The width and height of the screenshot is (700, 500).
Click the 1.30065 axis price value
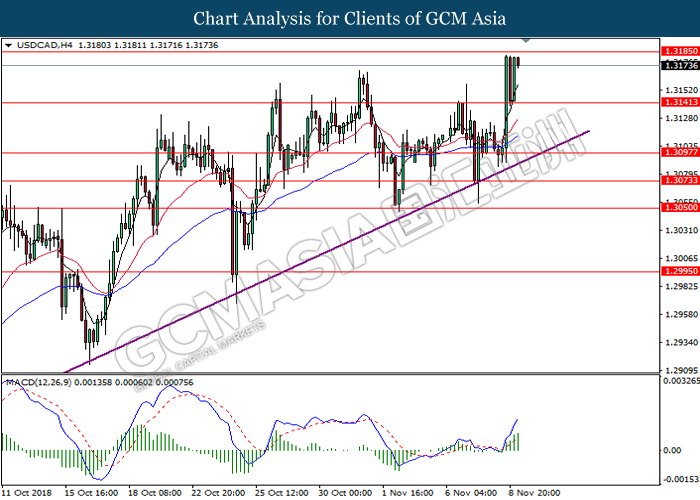[681, 258]
